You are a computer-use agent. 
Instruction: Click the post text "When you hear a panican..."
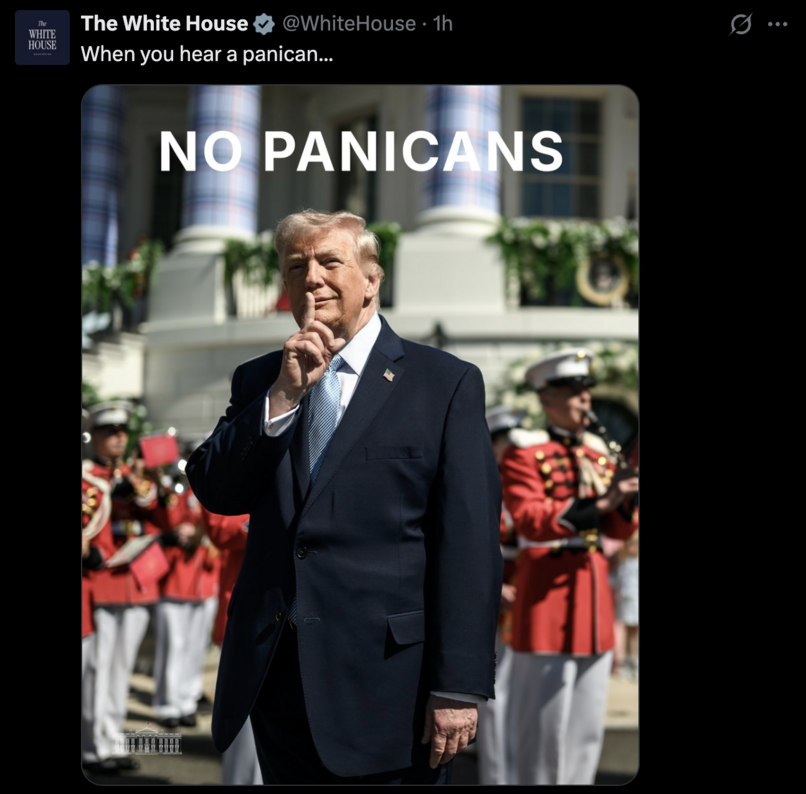pyautogui.click(x=207, y=54)
